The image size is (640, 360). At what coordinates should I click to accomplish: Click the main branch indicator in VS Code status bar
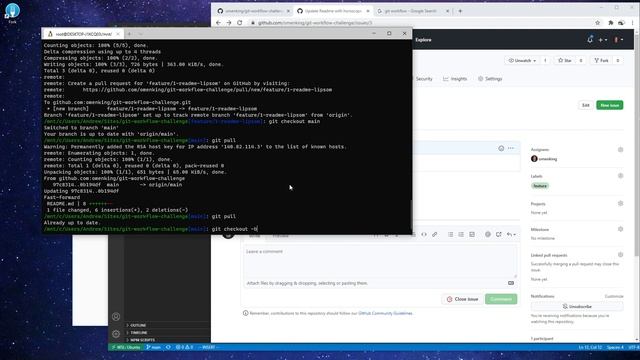[x=153, y=347]
